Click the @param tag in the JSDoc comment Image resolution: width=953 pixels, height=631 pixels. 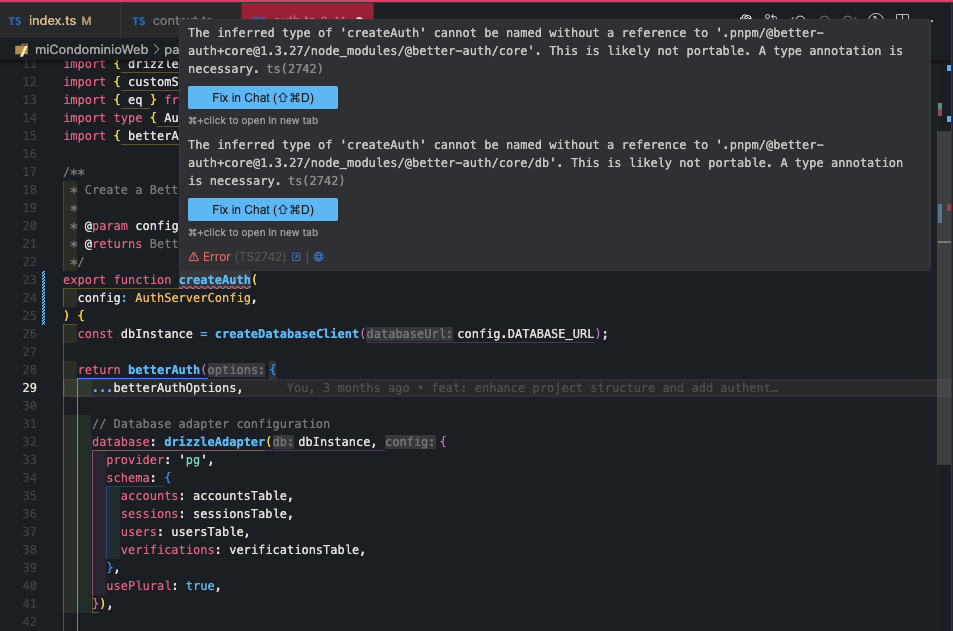(x=106, y=226)
